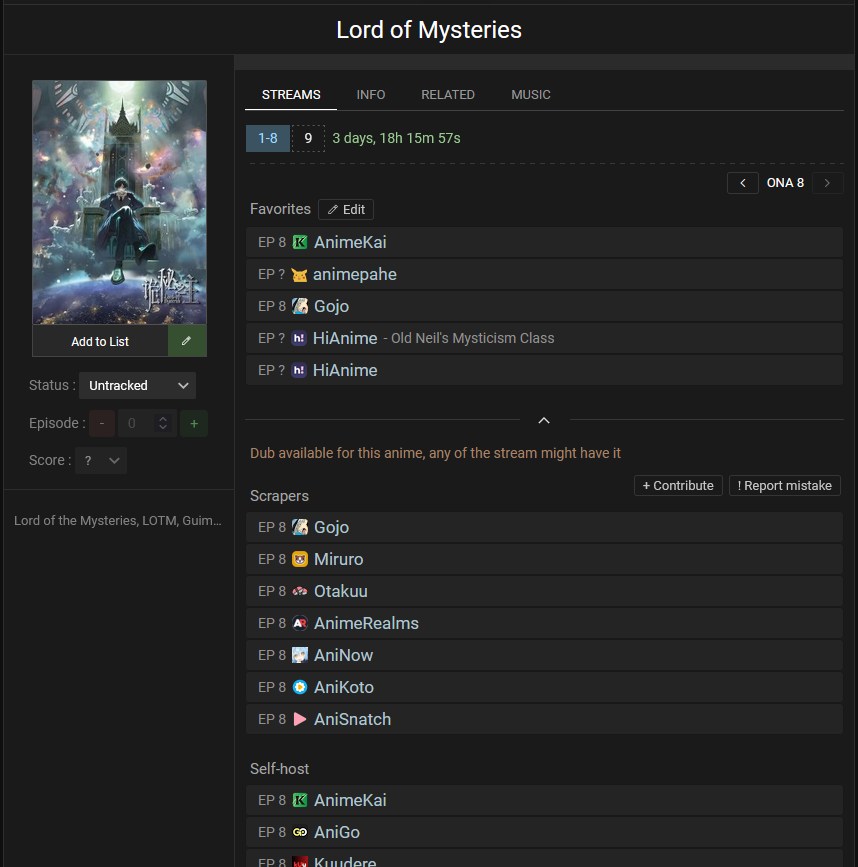Open the Status dropdown showing Untracked

[137, 385]
